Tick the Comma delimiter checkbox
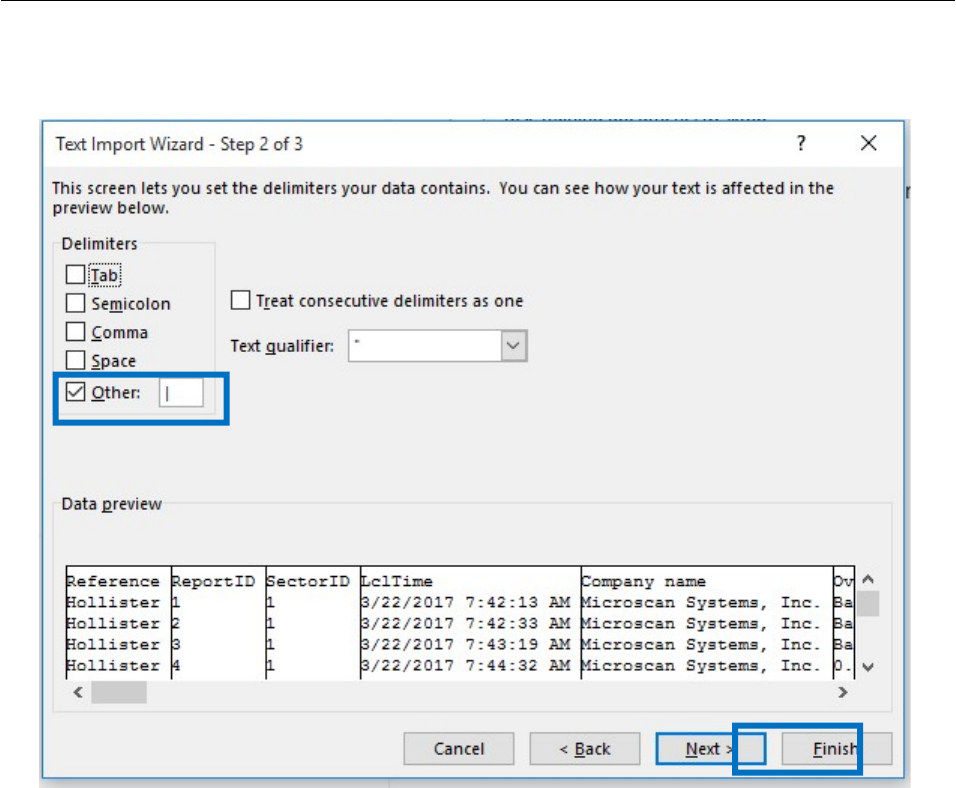The height and width of the screenshot is (788, 956). pos(76,332)
